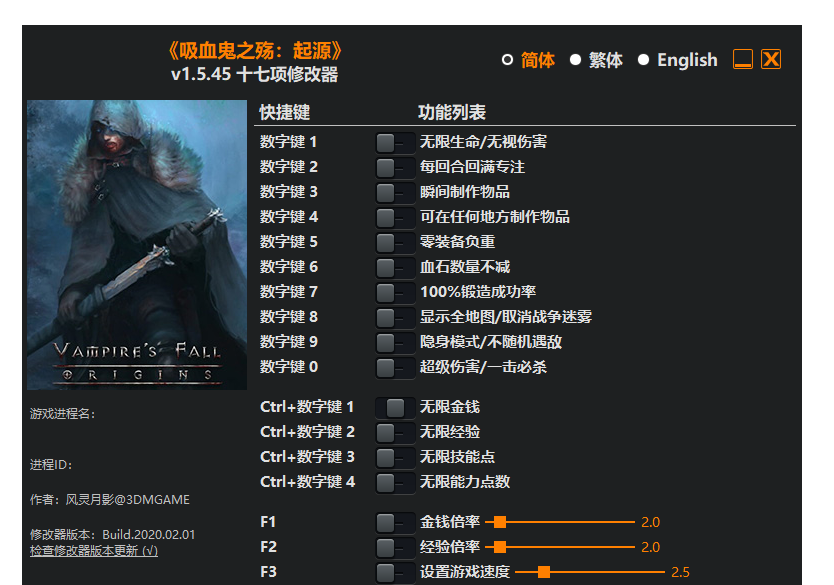Click 检查修改器版本更新 link
This screenshot has height=585, width=834.
94,551
